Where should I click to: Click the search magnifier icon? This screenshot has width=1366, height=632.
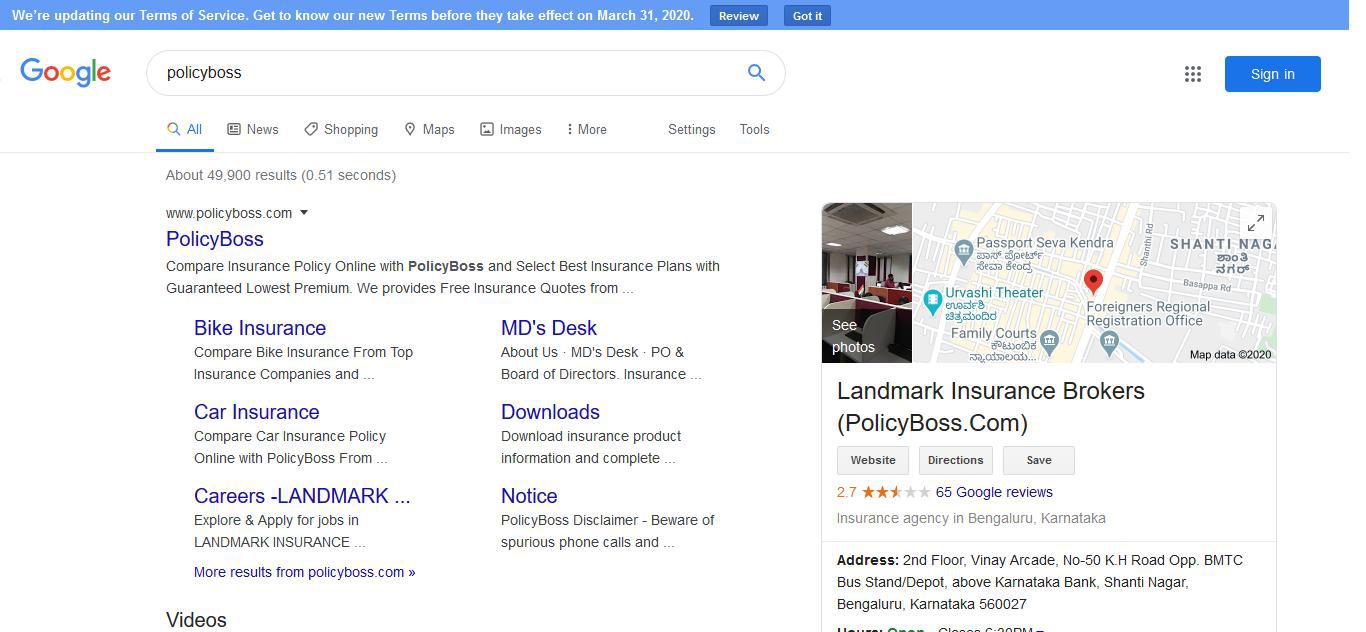coord(756,72)
